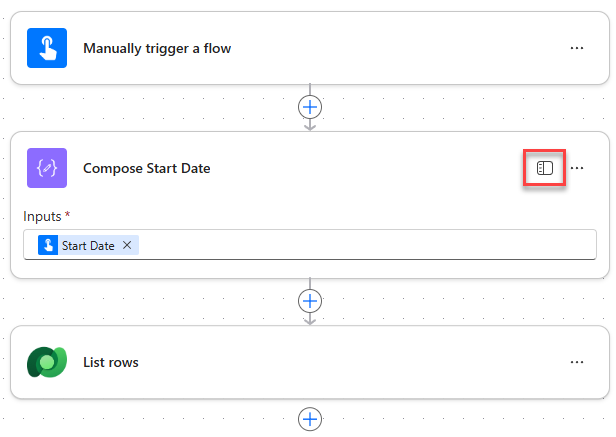The width and height of the screenshot is (616, 437).
Task: Click the arrow connector above Compose Start Date
Action: pyautogui.click(x=311, y=124)
